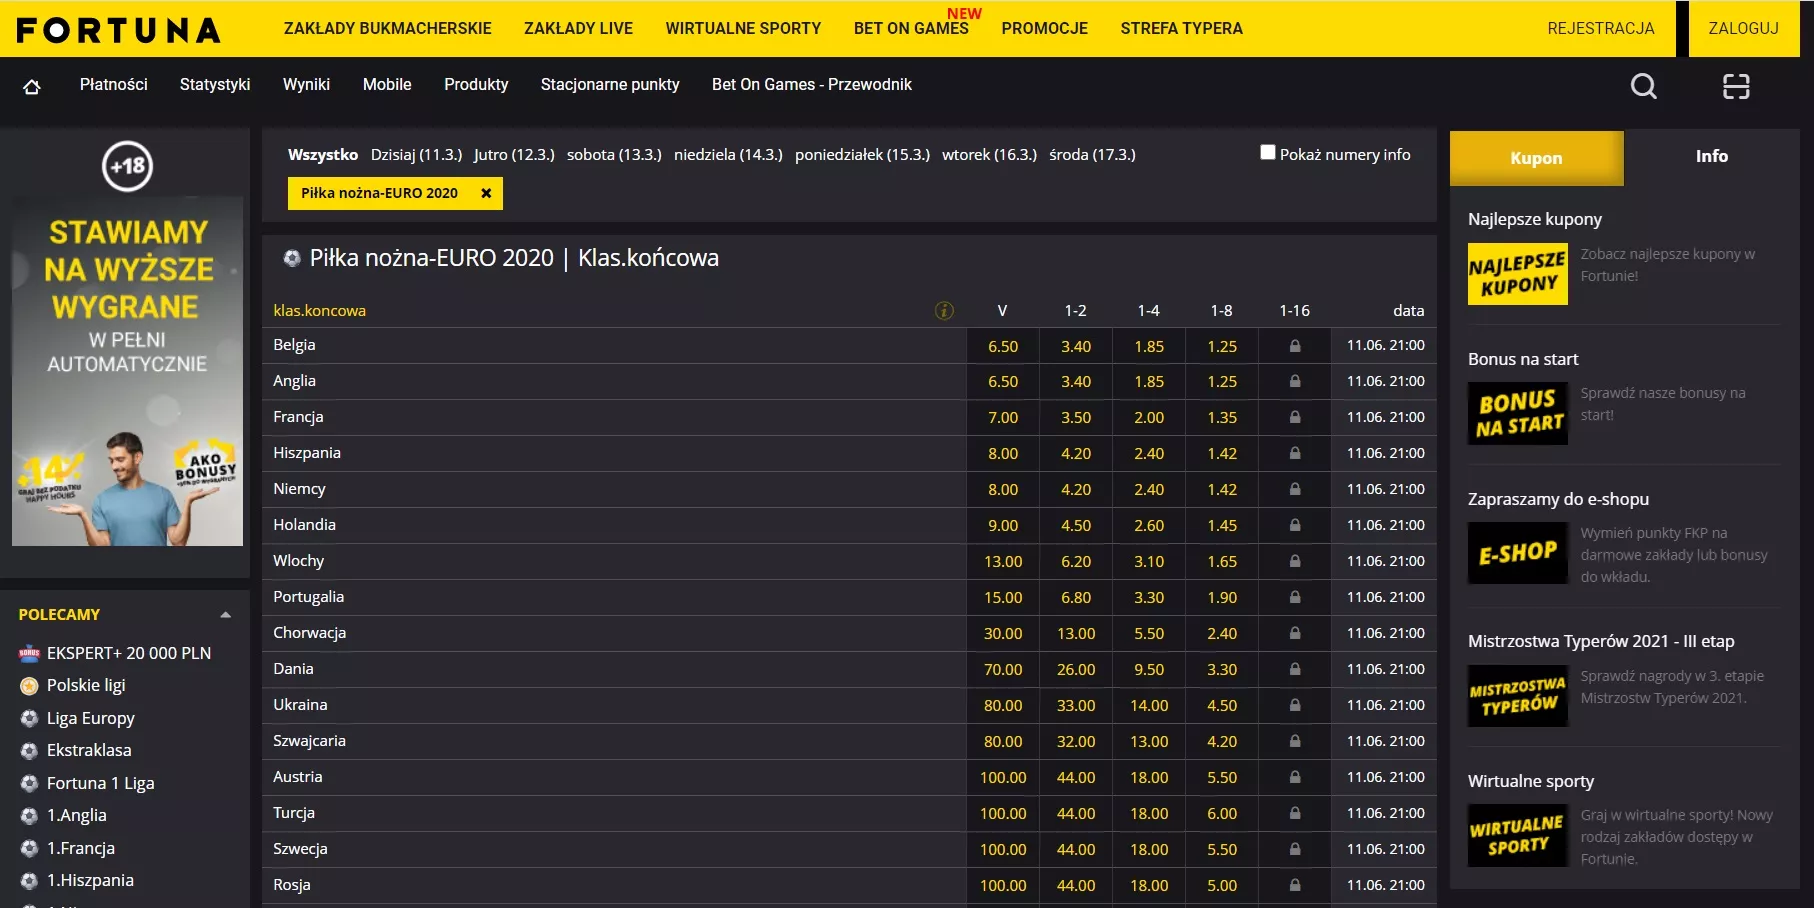Open the klas.koncowa info icon
1814x908 pixels.
click(x=944, y=310)
